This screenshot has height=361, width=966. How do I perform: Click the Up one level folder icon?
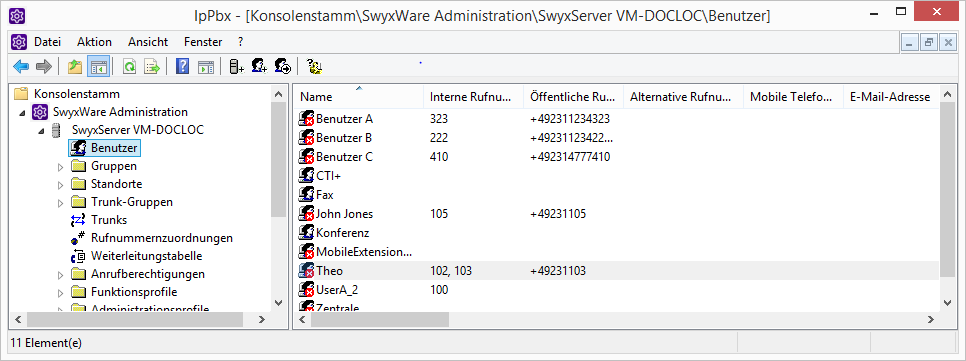75,67
